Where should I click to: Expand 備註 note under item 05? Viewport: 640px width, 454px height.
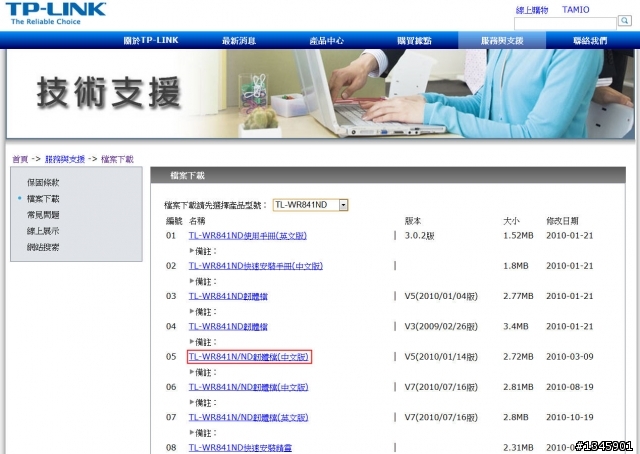[x=203, y=372]
